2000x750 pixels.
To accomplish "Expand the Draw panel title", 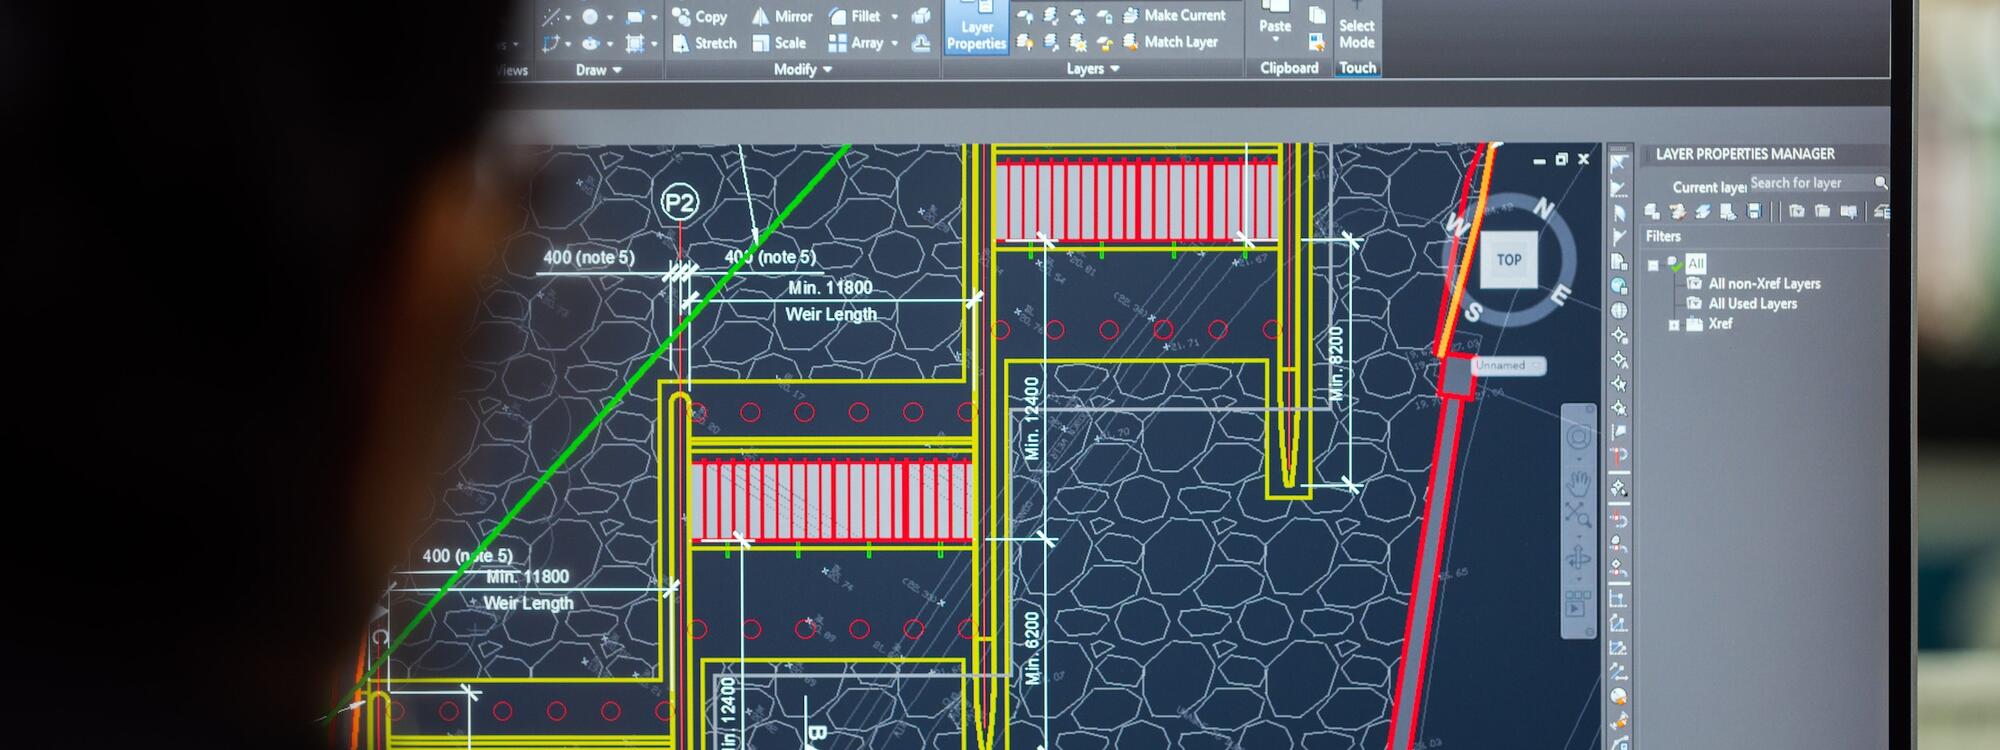I will coord(598,70).
